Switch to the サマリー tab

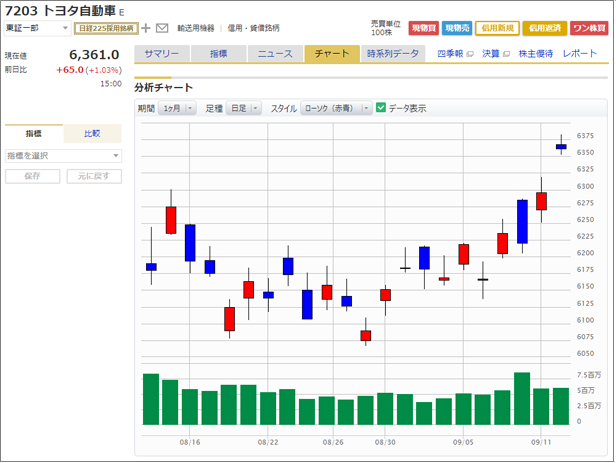coord(162,54)
